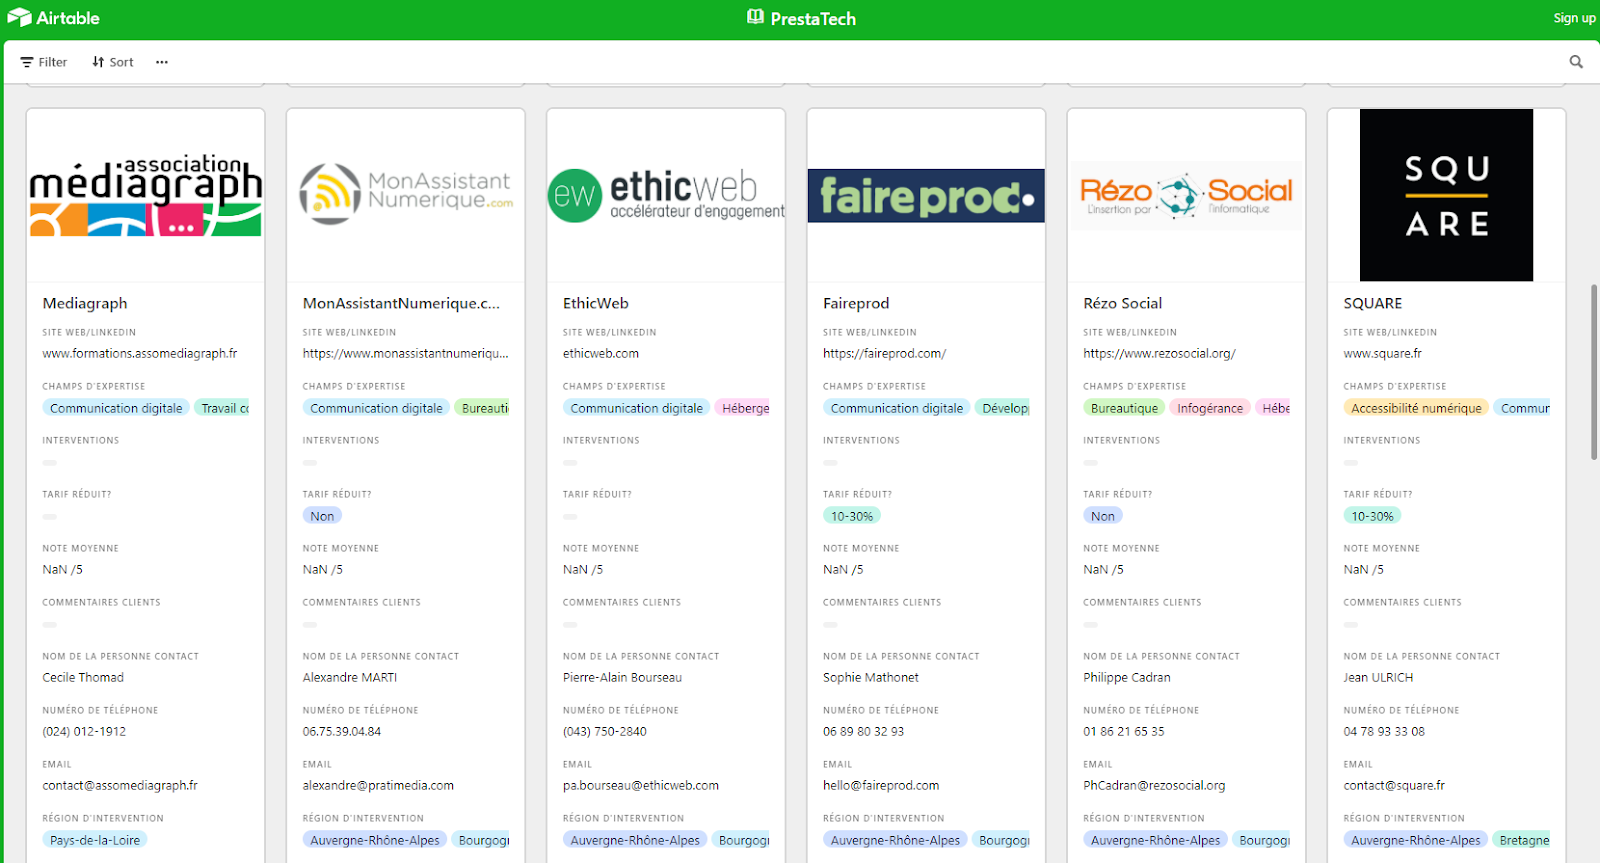Click EthicWeb's Auvergne-Rhône-Alpes region tag
Image resolution: width=1600 pixels, height=863 pixels.
pos(635,840)
